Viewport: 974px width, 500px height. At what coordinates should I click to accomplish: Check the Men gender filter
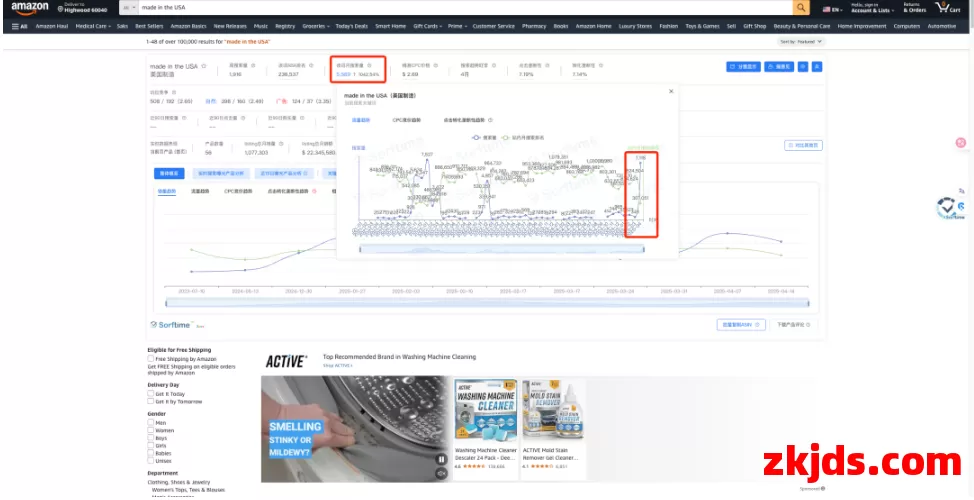151,422
